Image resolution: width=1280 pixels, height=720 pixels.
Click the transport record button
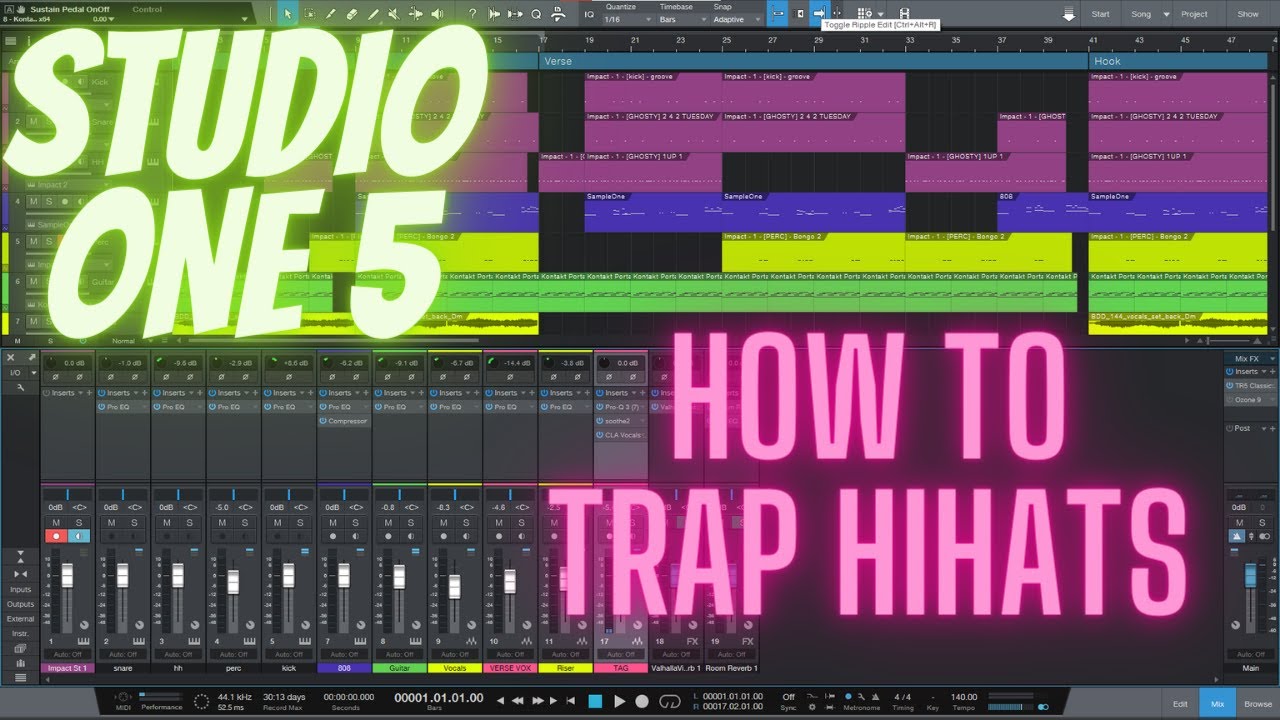(x=643, y=701)
